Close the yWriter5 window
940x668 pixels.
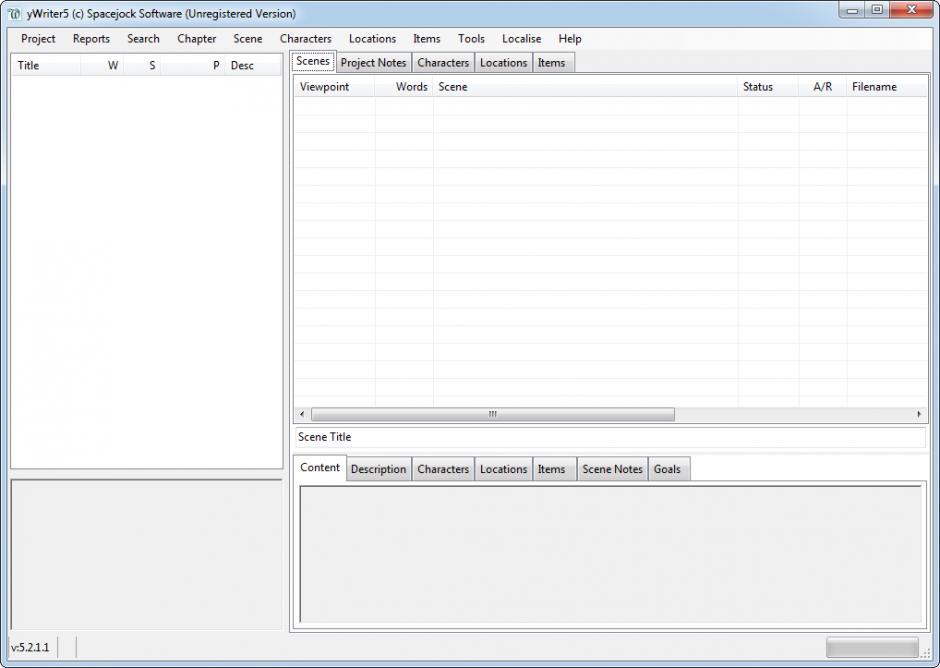[x=911, y=10]
